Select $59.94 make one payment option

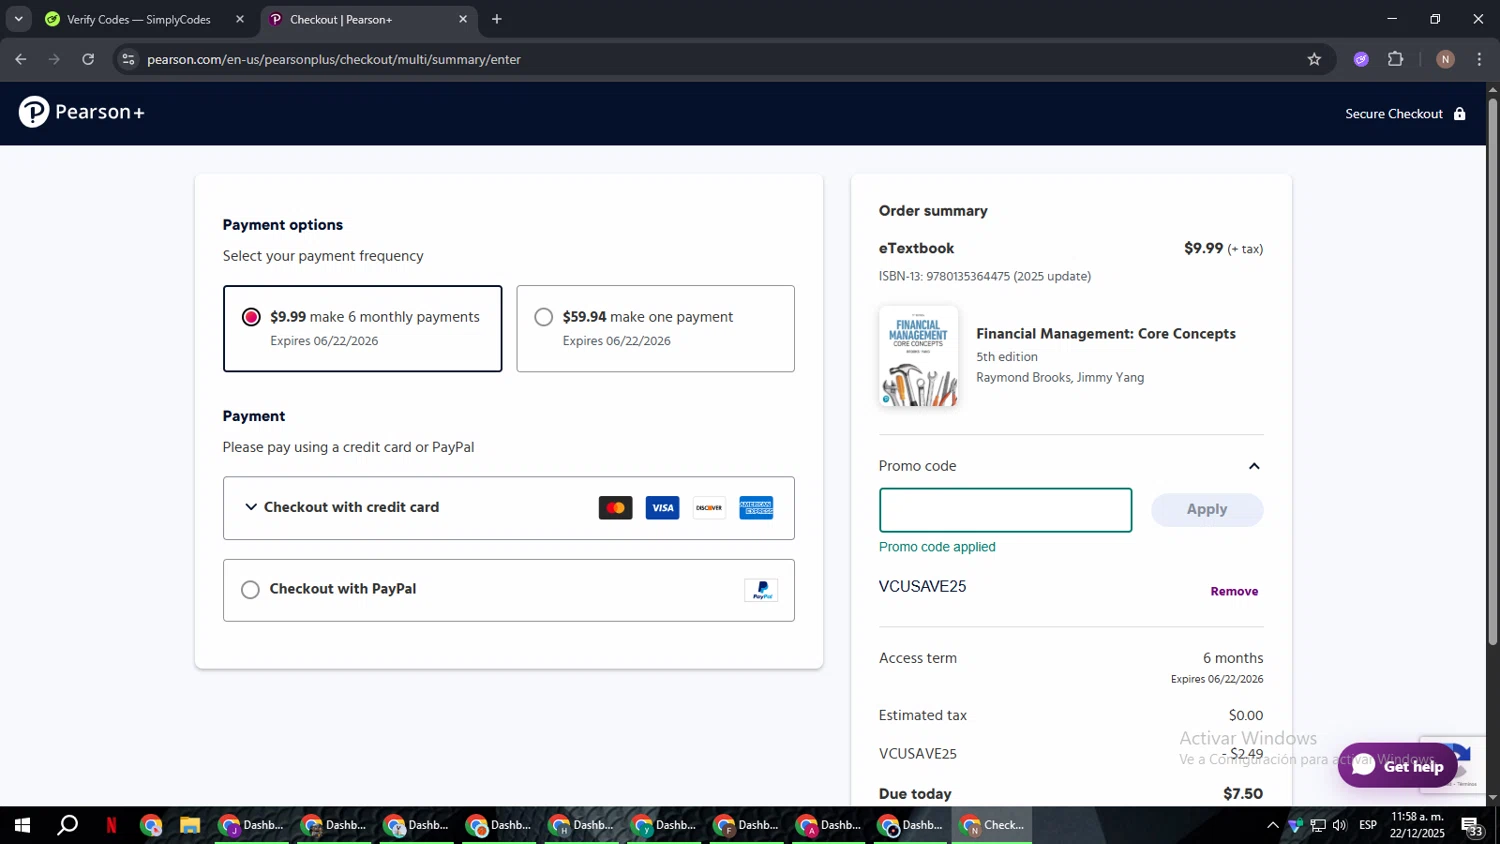[544, 317]
